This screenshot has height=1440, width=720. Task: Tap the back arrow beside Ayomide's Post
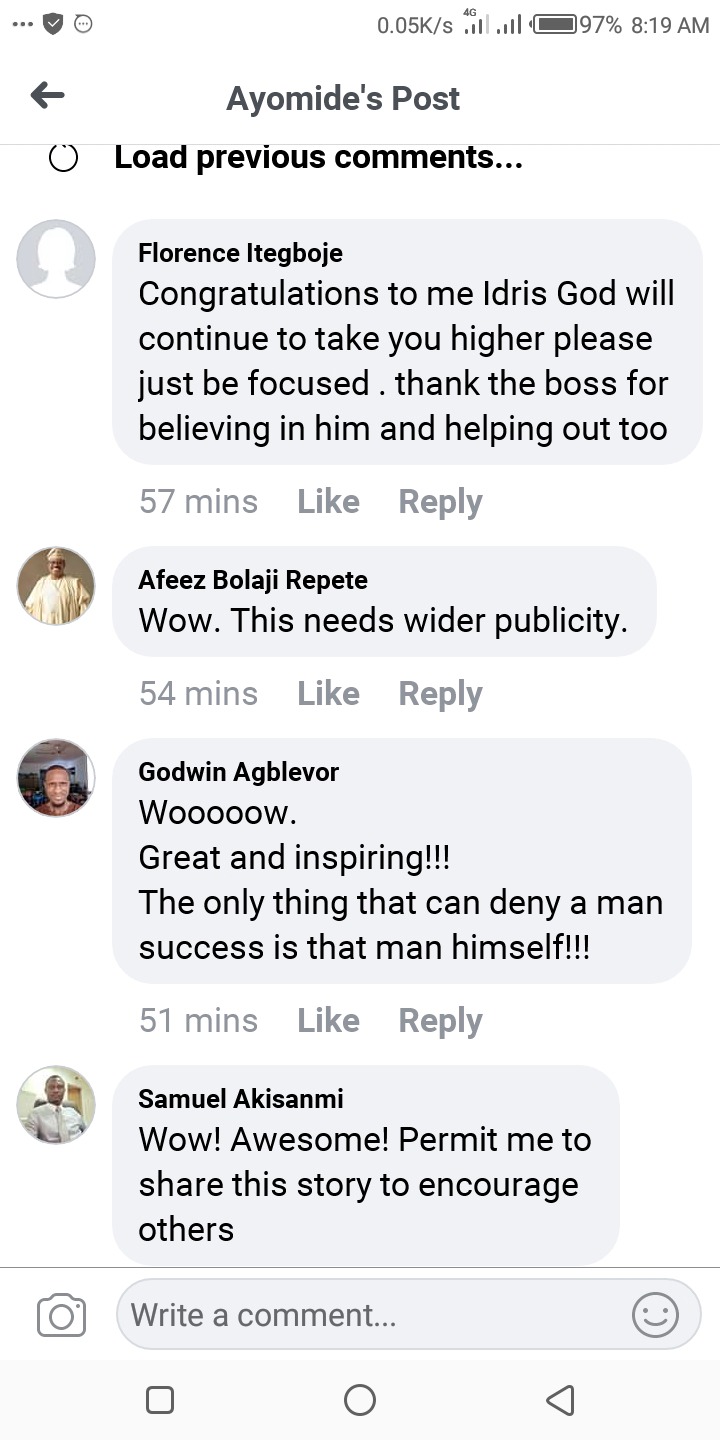tap(47, 96)
